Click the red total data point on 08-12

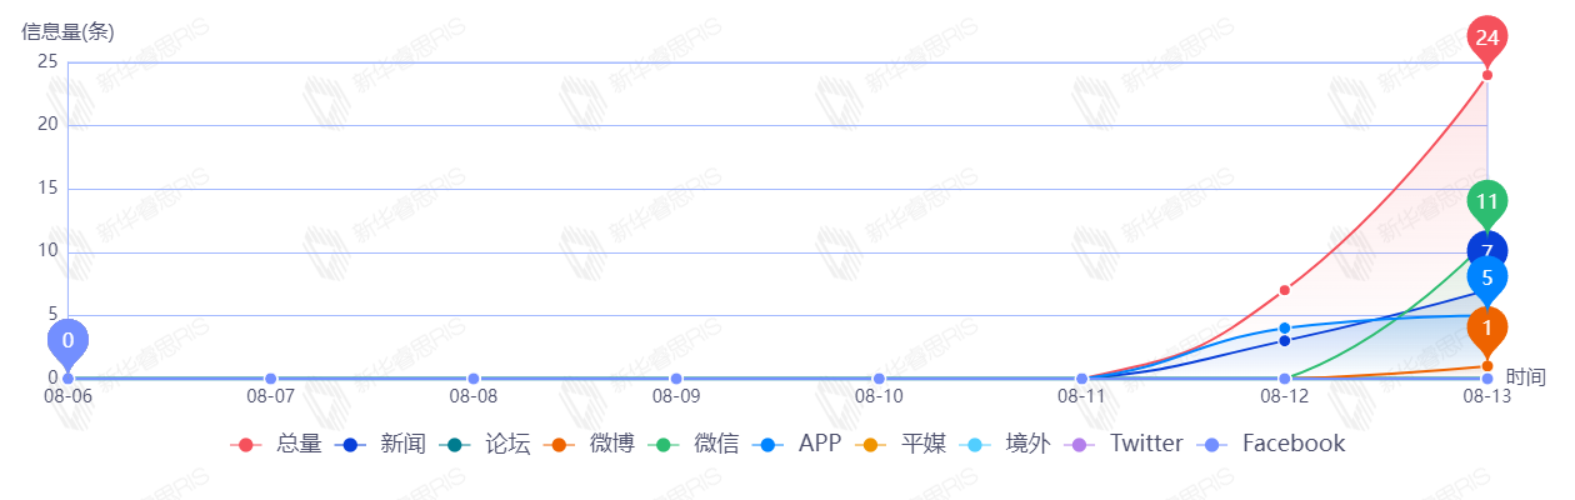pyautogui.click(x=1284, y=290)
